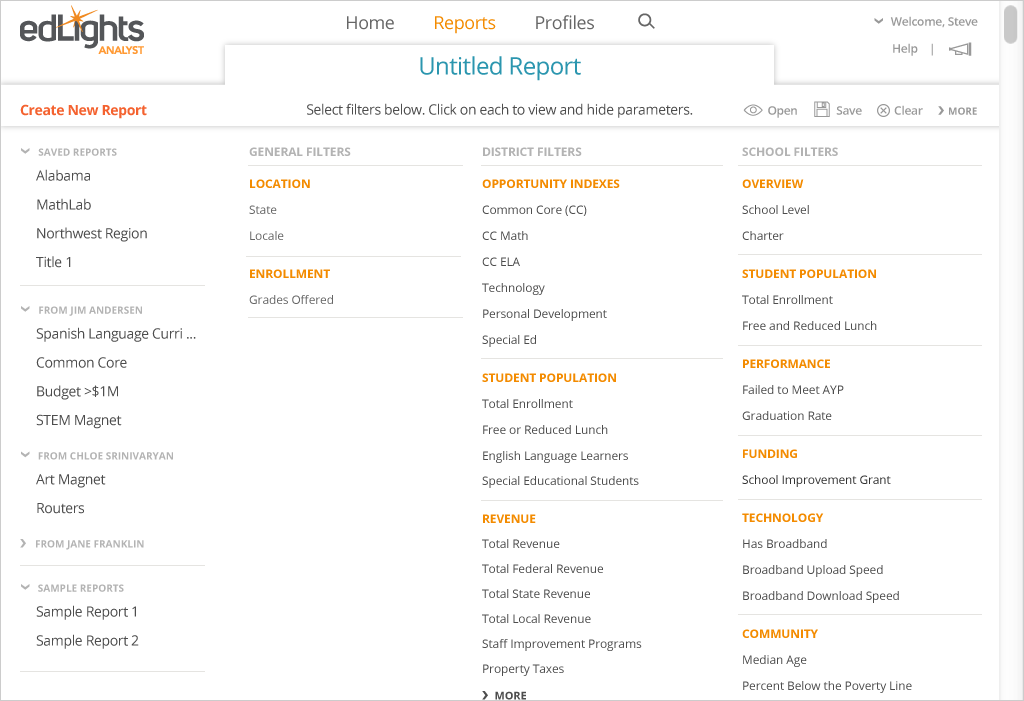1024x701 pixels.
Task: Open the Northwest Region report
Action: point(91,233)
